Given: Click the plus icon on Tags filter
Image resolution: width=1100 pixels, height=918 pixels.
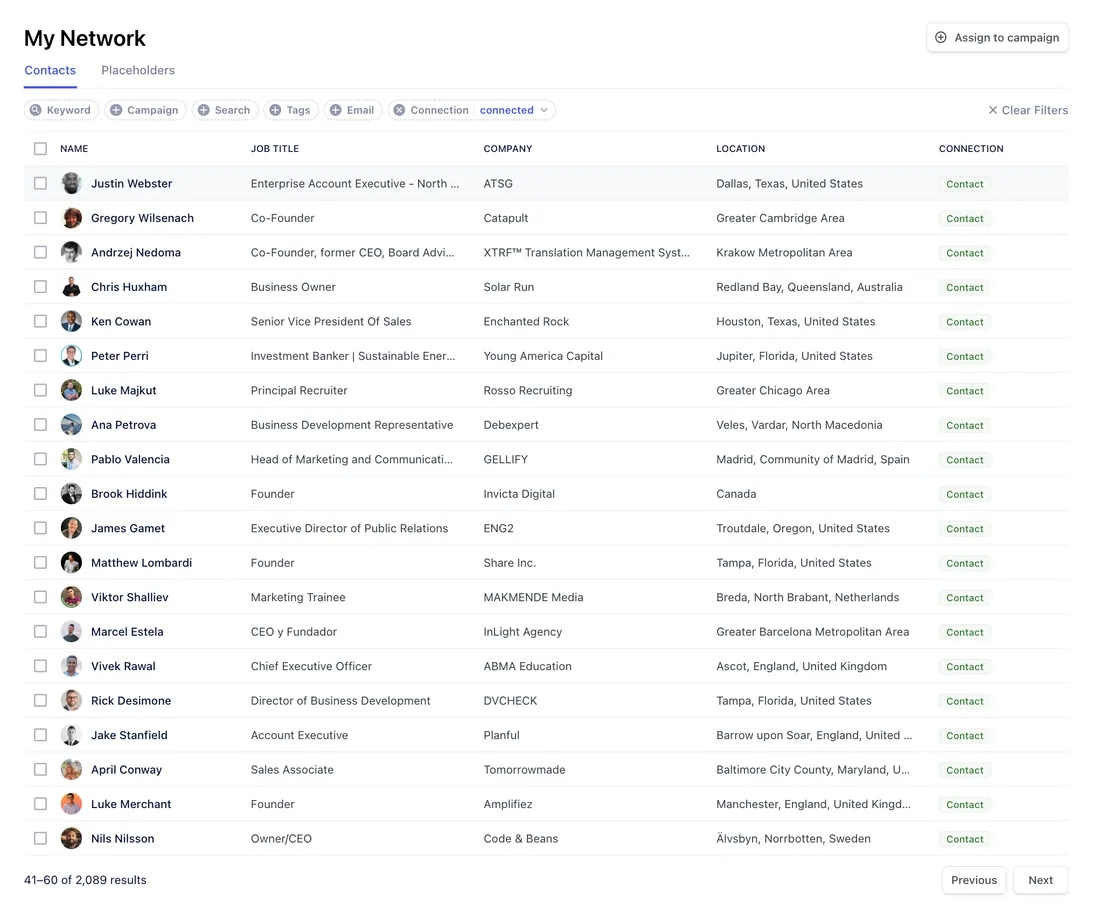Looking at the screenshot, I should pyautogui.click(x=276, y=110).
